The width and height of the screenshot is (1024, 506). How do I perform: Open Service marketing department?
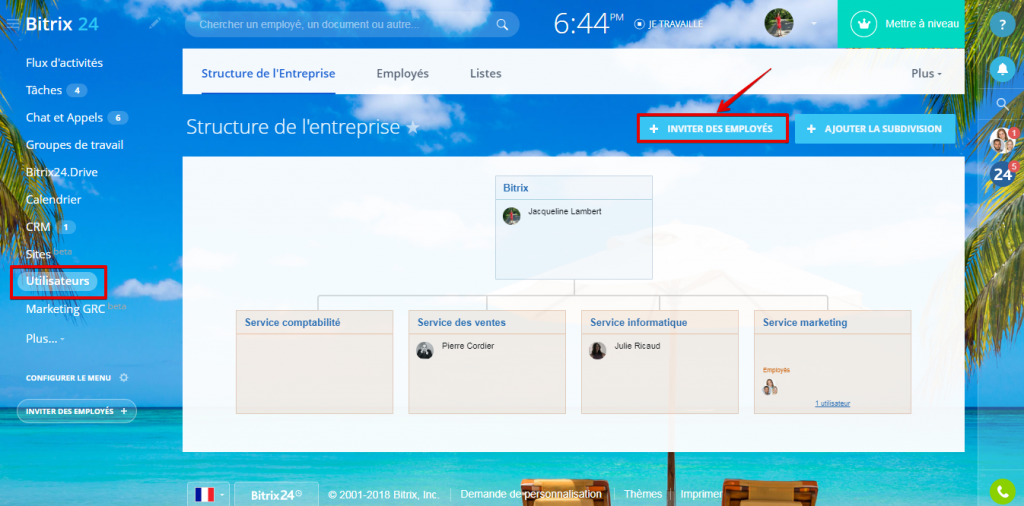click(805, 323)
